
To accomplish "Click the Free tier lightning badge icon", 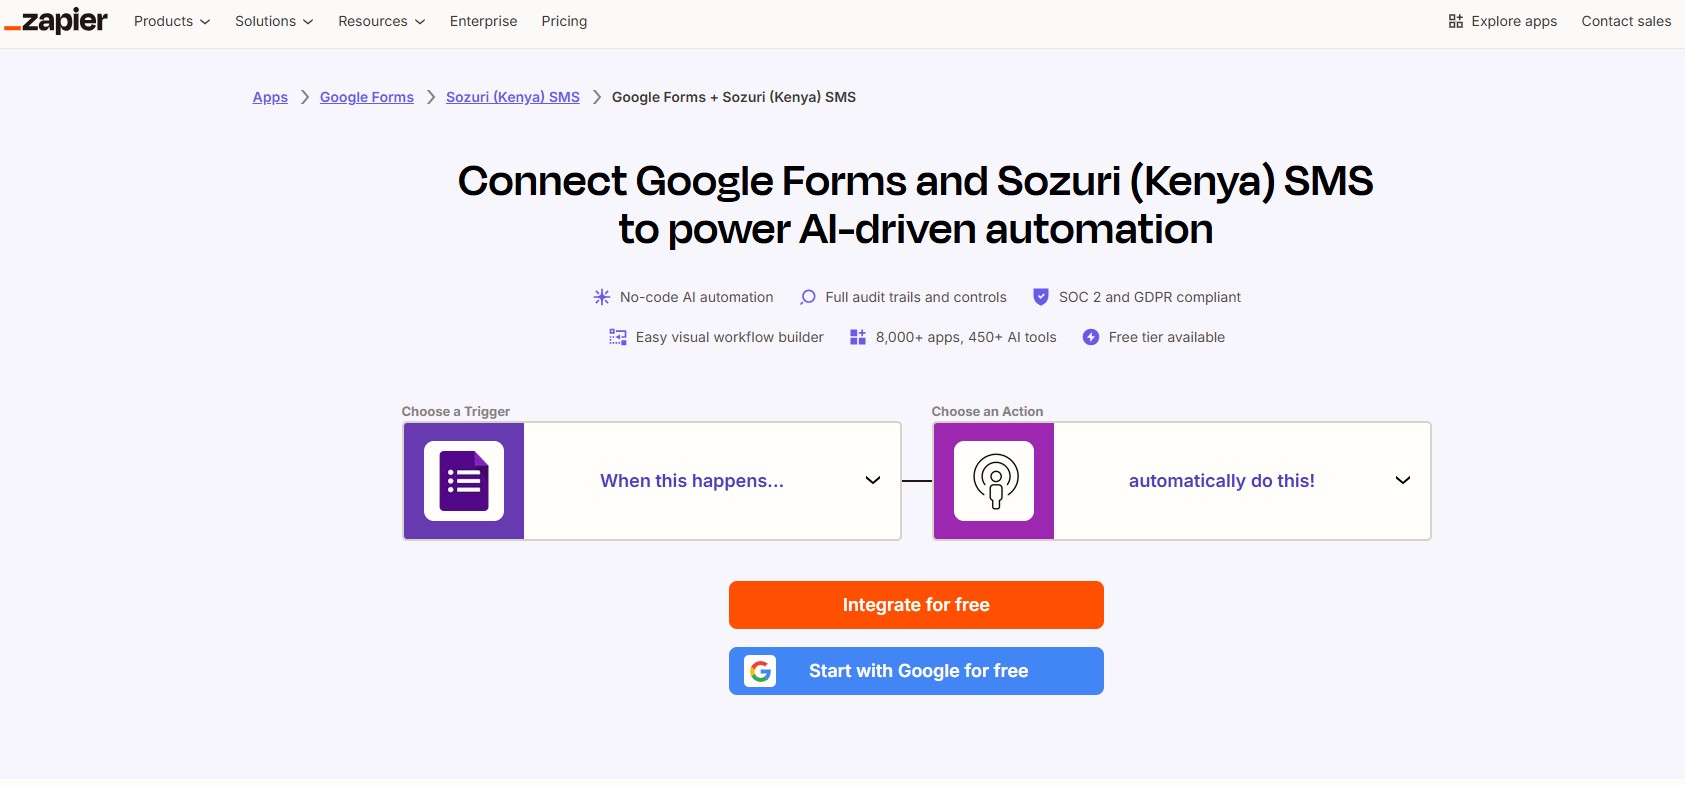I will pos(1091,337).
